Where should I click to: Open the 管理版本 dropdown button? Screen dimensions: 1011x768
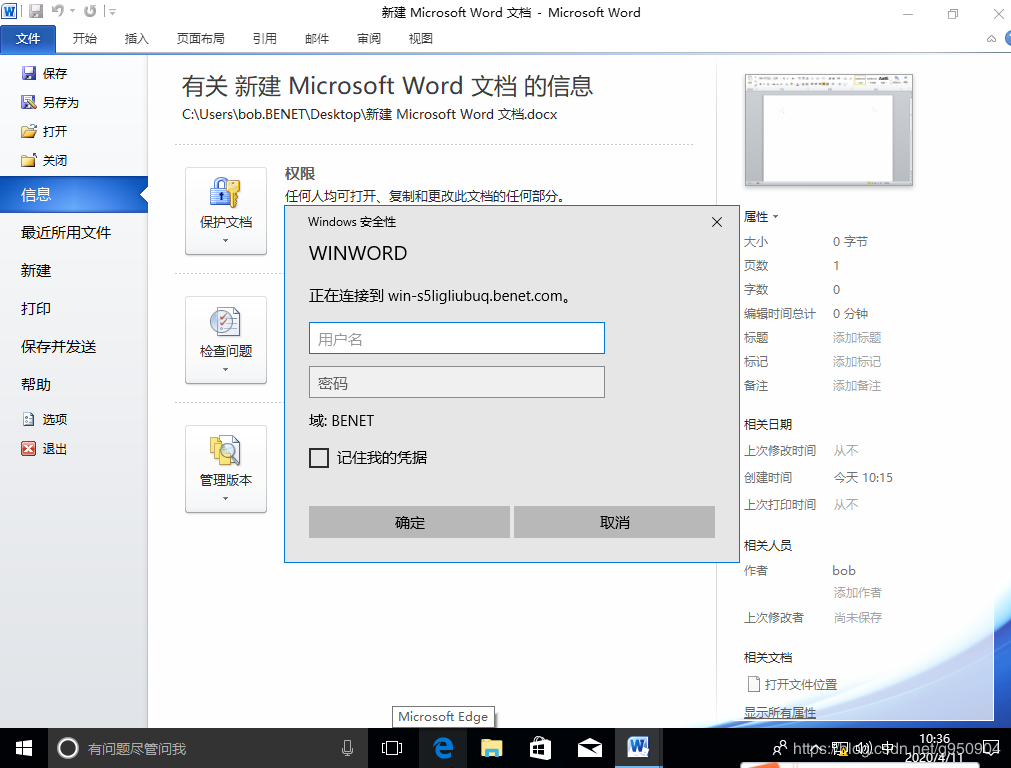tap(226, 469)
